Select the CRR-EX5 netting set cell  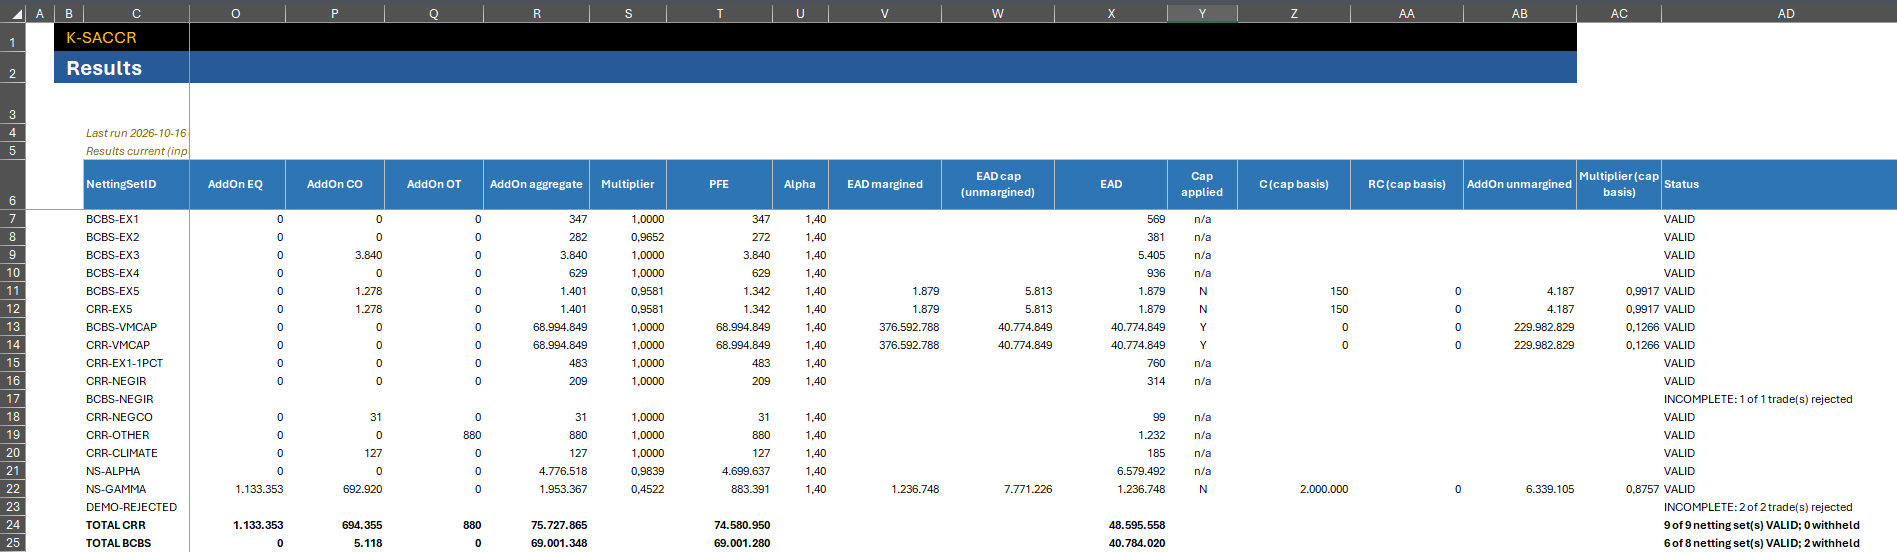136,309
